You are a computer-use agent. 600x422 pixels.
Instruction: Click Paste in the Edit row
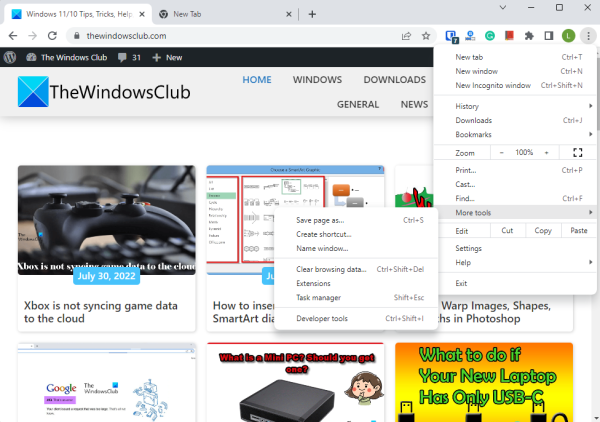coord(578,230)
